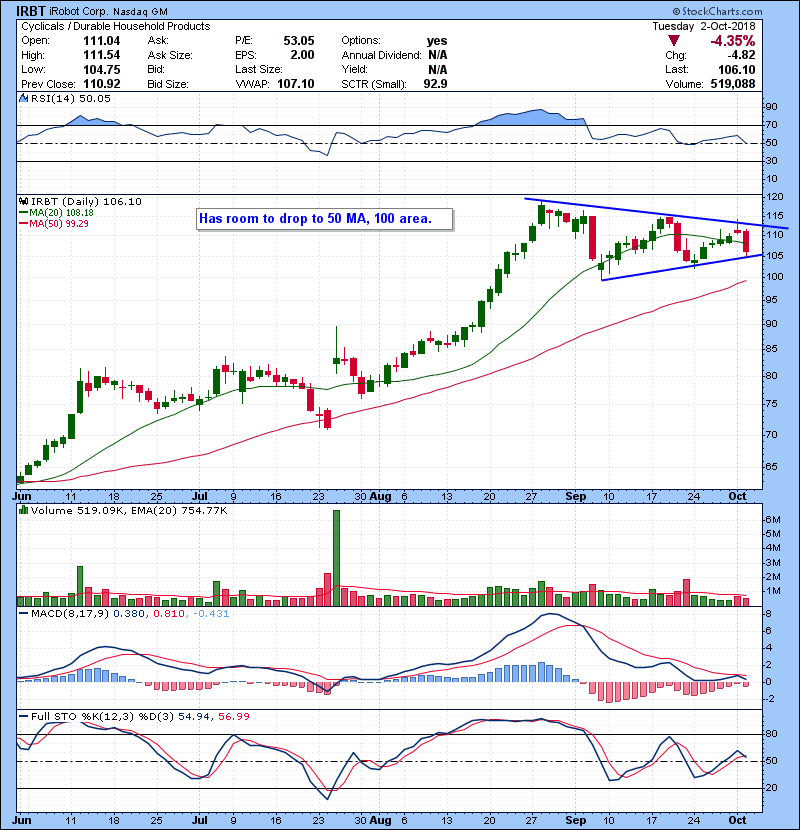Click the -4.35% percent change

(733, 41)
